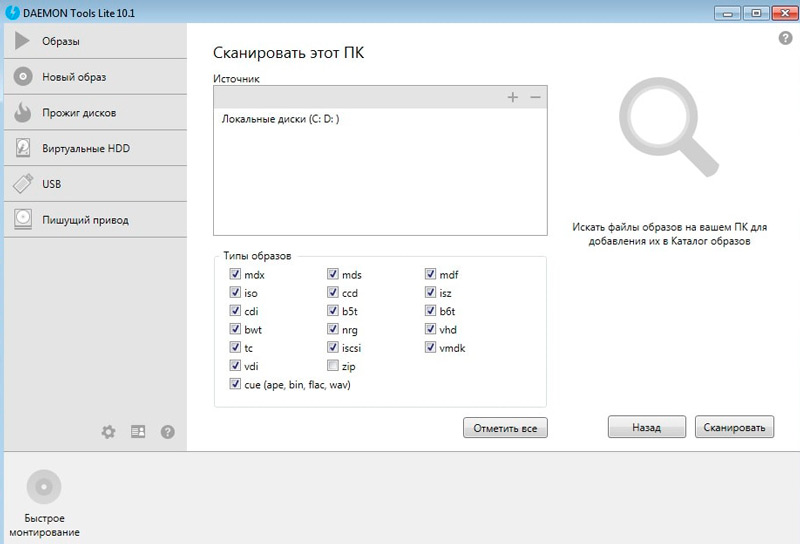Uncheck the iscsi checkbox
The width and height of the screenshot is (800, 544).
(333, 348)
